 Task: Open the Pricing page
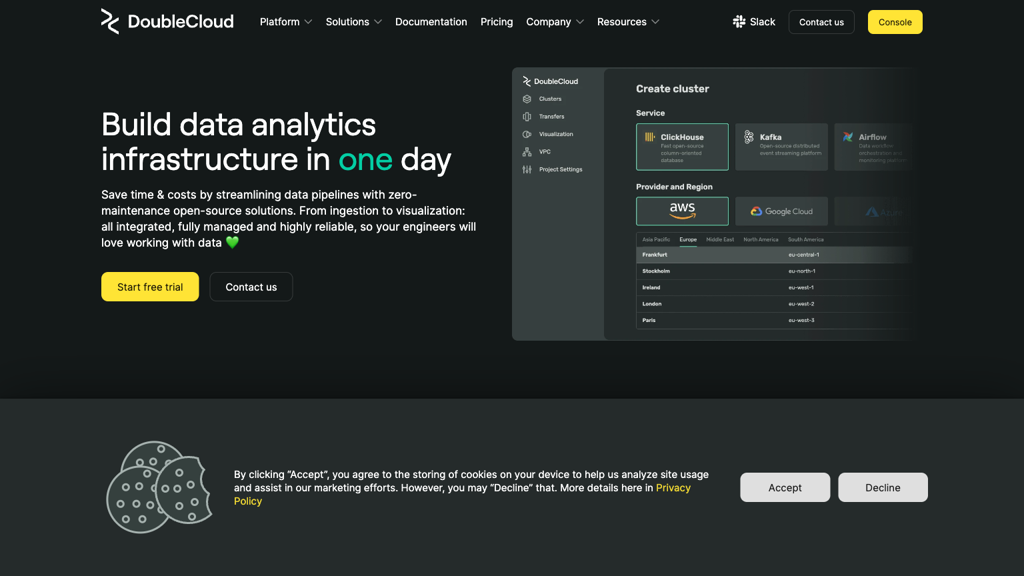496,22
